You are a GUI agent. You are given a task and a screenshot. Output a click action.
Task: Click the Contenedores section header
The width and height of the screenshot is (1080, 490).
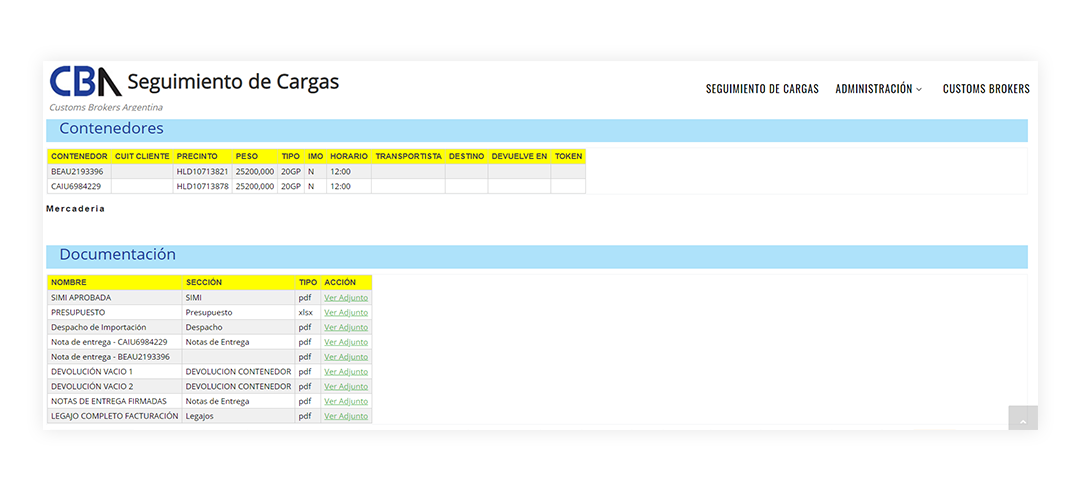click(x=111, y=129)
